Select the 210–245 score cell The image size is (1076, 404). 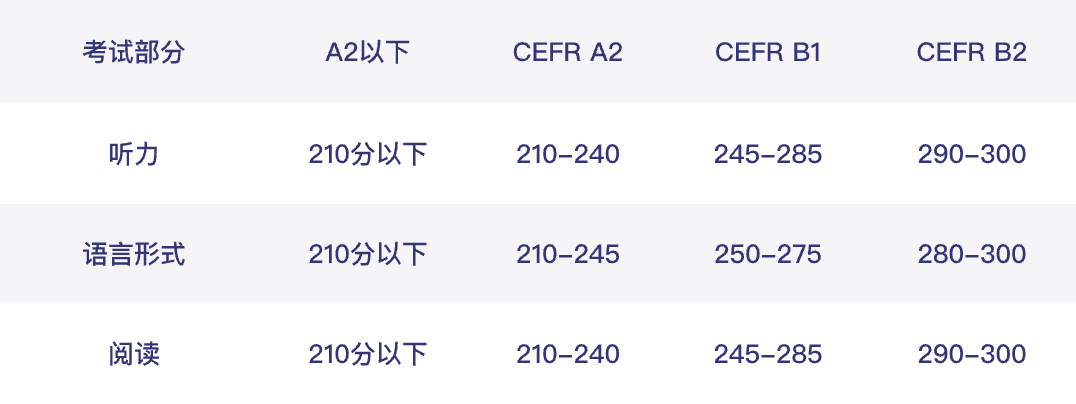(x=568, y=254)
